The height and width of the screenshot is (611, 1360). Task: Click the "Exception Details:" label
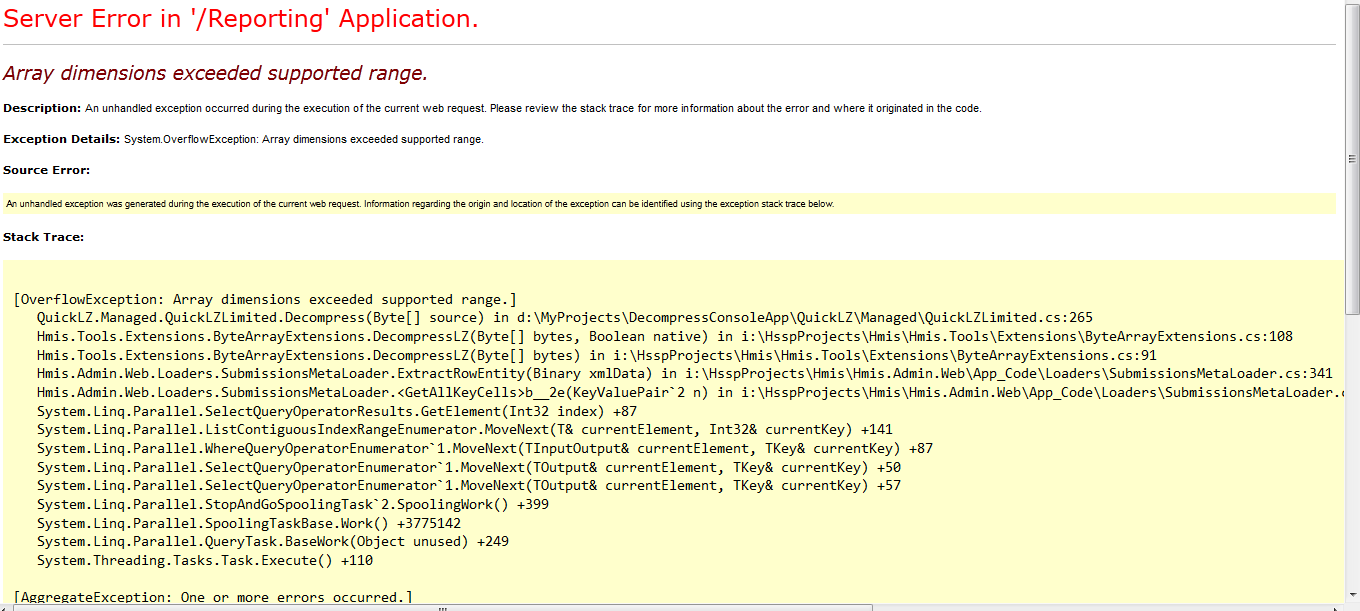click(61, 139)
